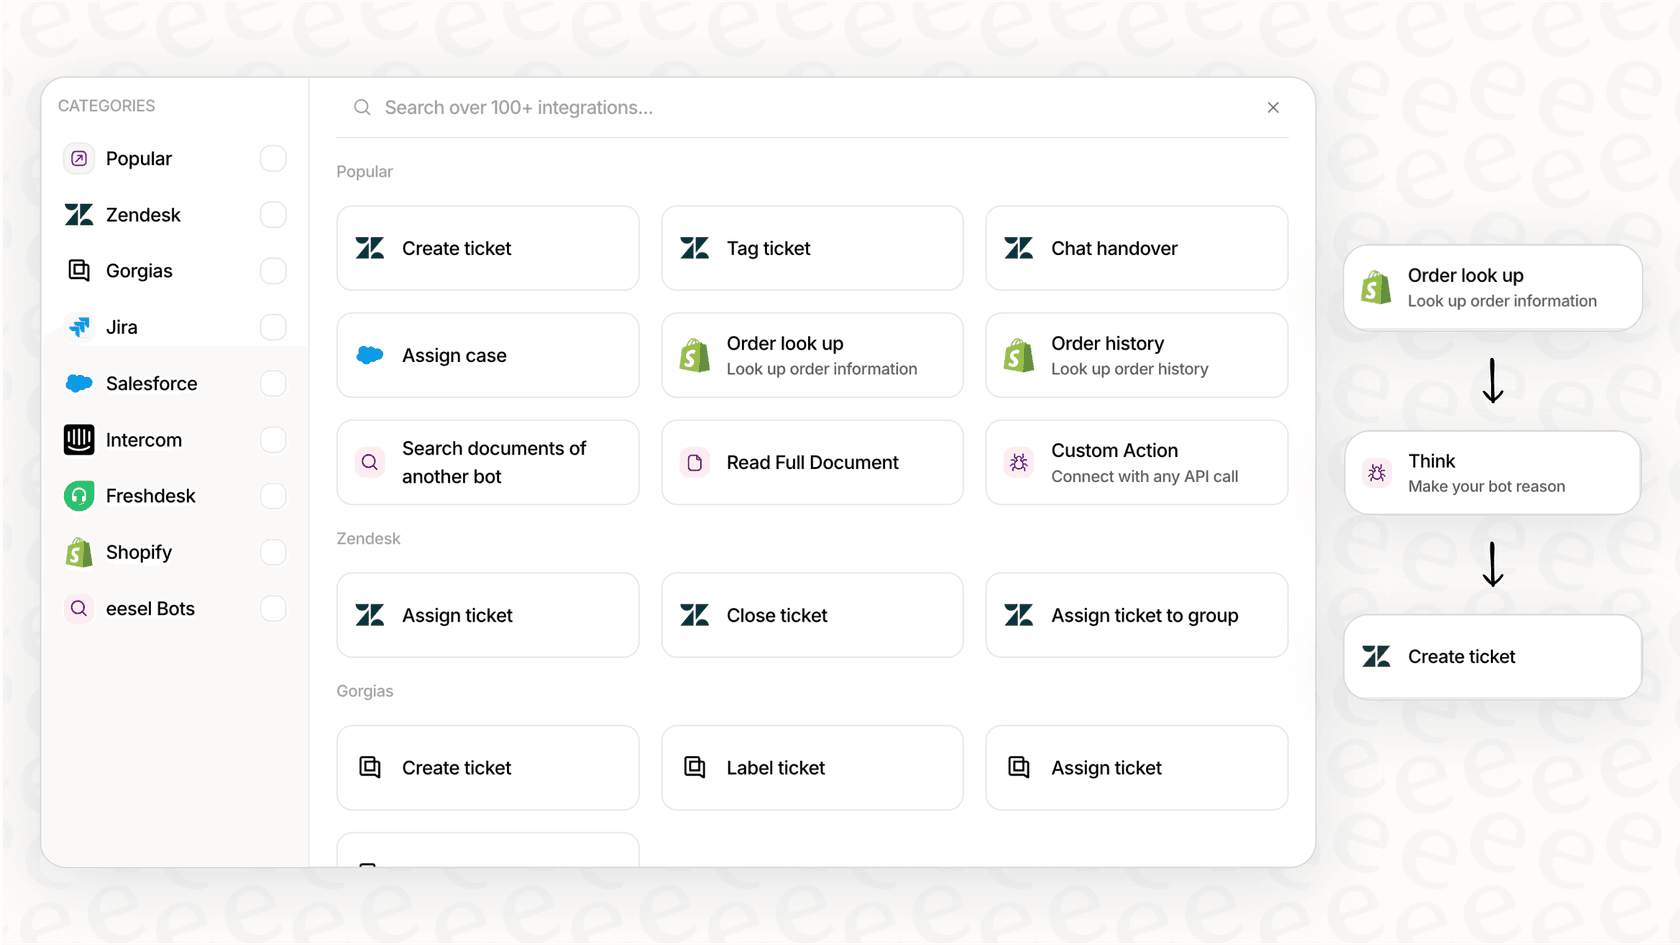1680x945 pixels.
Task: Select the eesel Bots category label
Action: 150,609
